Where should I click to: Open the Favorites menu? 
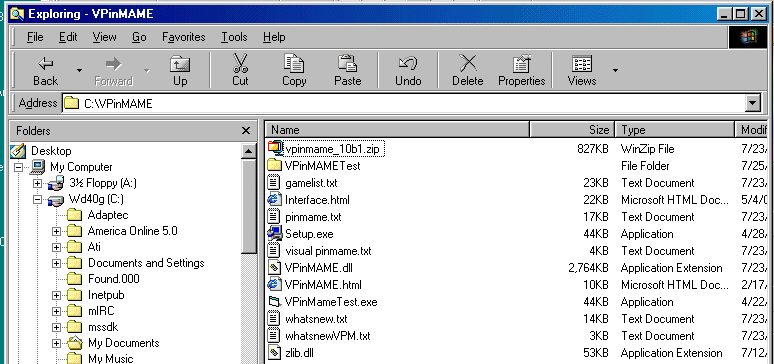pos(184,37)
